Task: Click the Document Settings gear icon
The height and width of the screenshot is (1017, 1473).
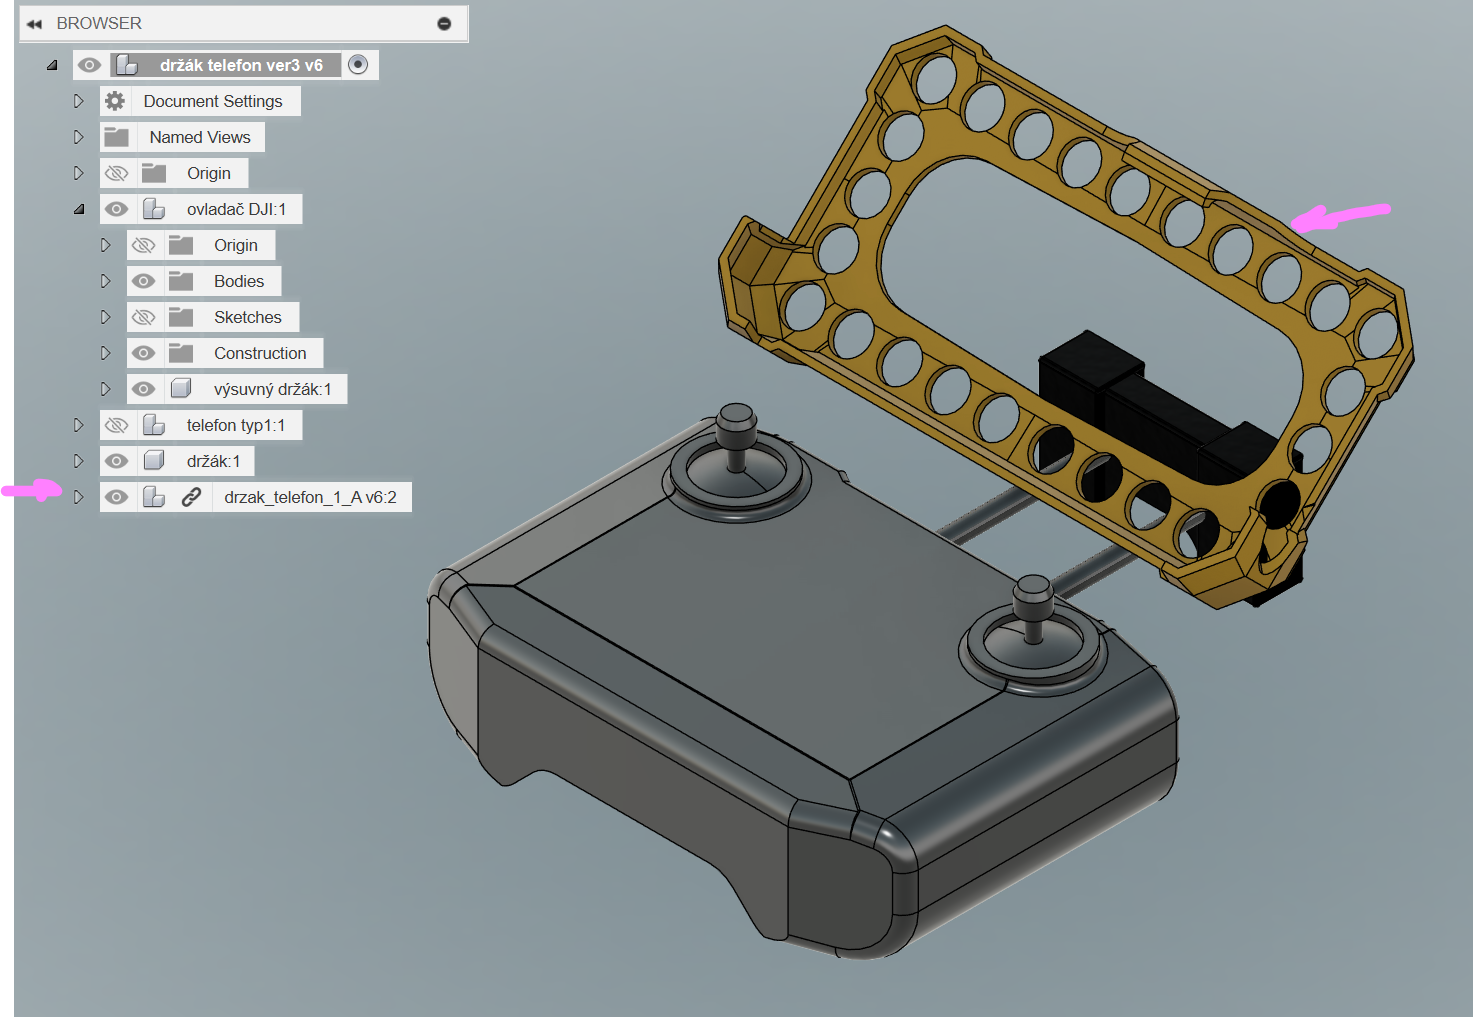Action: point(115,101)
